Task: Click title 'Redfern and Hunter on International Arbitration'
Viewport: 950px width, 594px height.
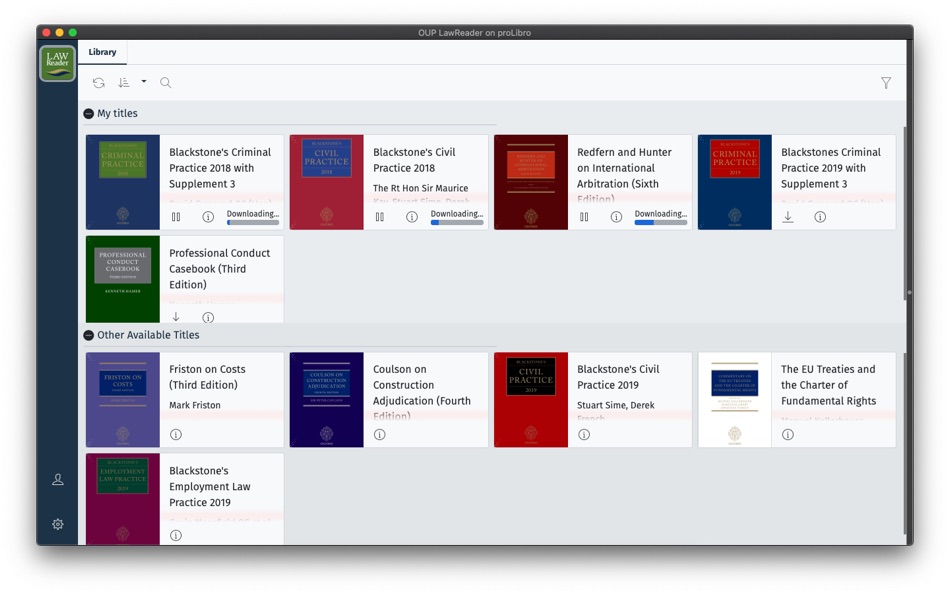Action: [x=624, y=175]
